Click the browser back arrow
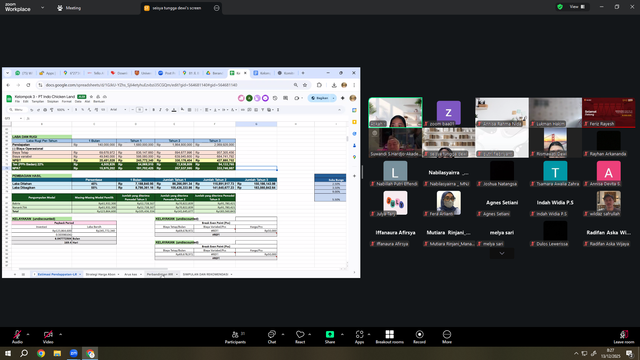 tap(9, 85)
